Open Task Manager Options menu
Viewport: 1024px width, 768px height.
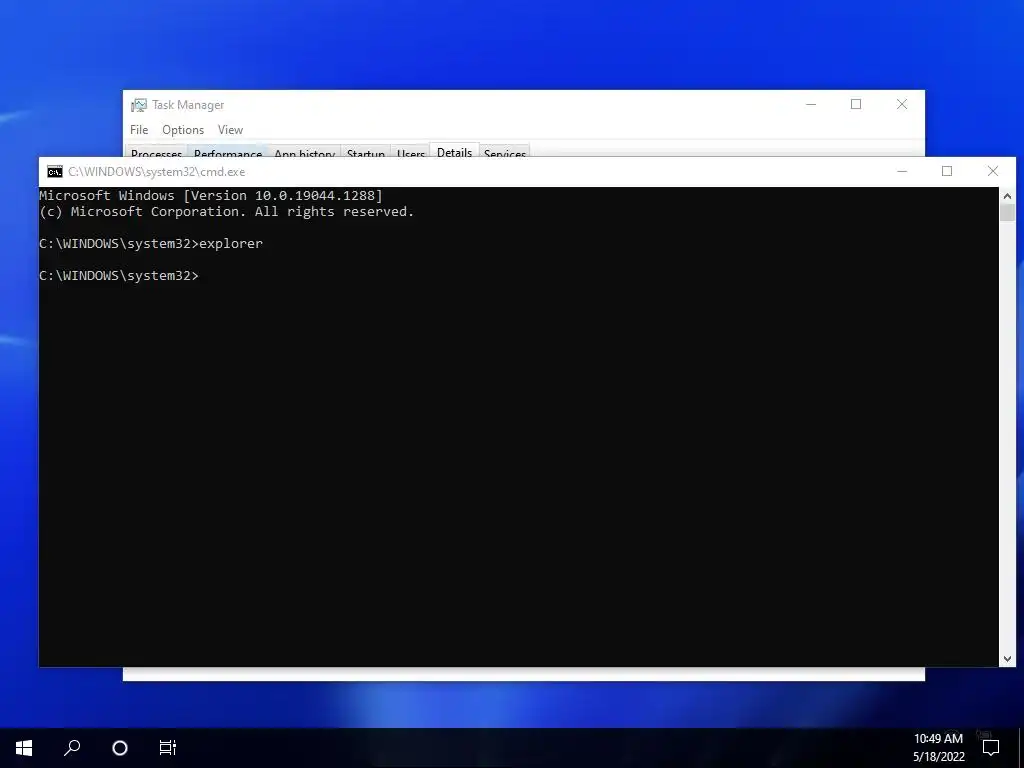pyautogui.click(x=183, y=130)
